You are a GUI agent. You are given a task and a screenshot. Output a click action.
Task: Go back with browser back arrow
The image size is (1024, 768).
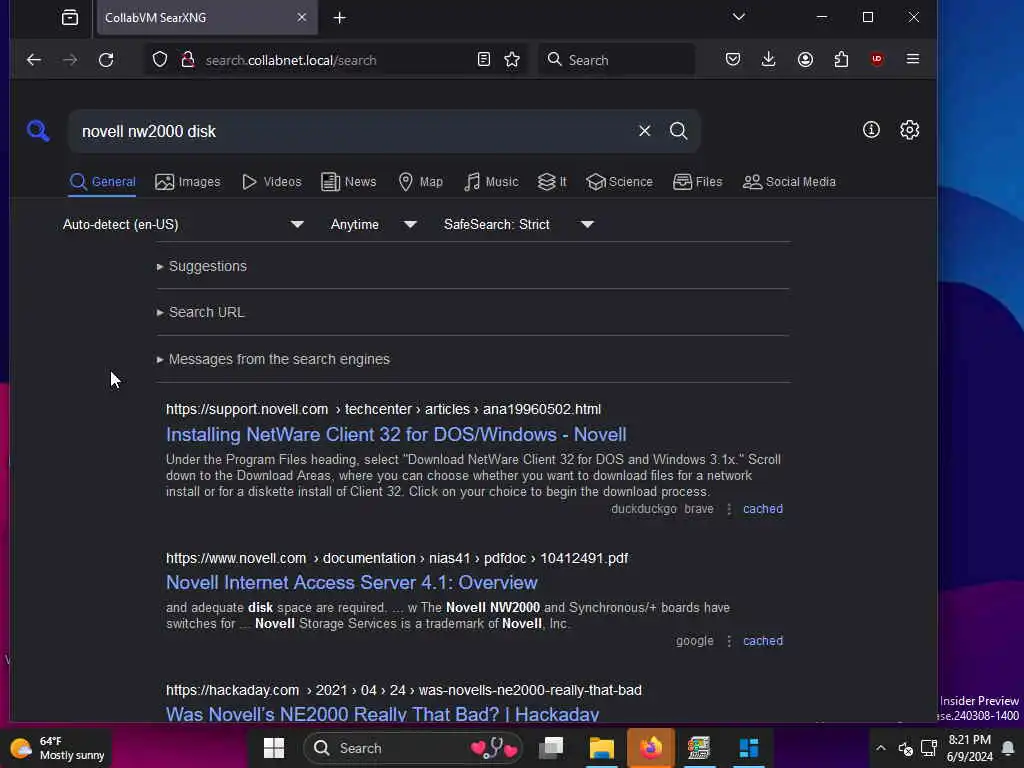pyautogui.click(x=34, y=60)
